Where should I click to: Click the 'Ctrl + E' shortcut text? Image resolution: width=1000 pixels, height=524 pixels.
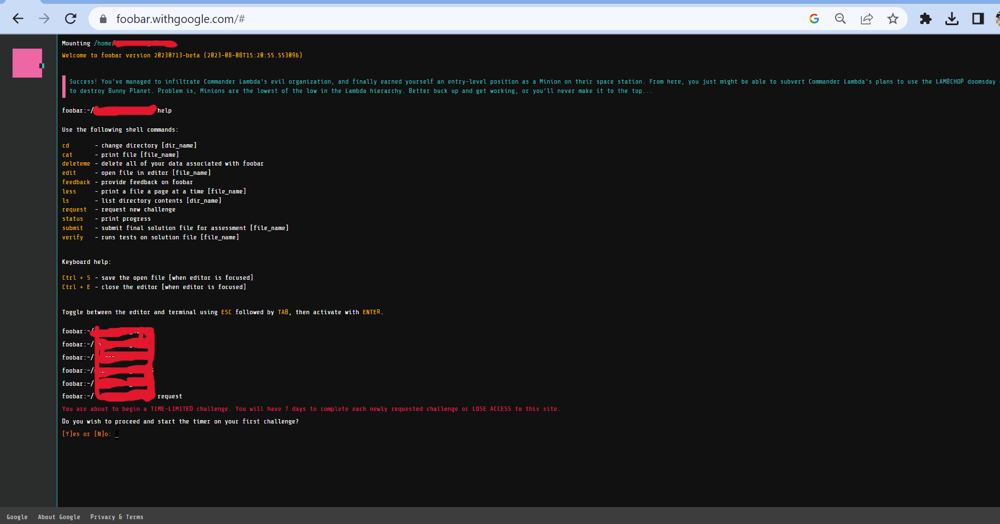pos(76,287)
